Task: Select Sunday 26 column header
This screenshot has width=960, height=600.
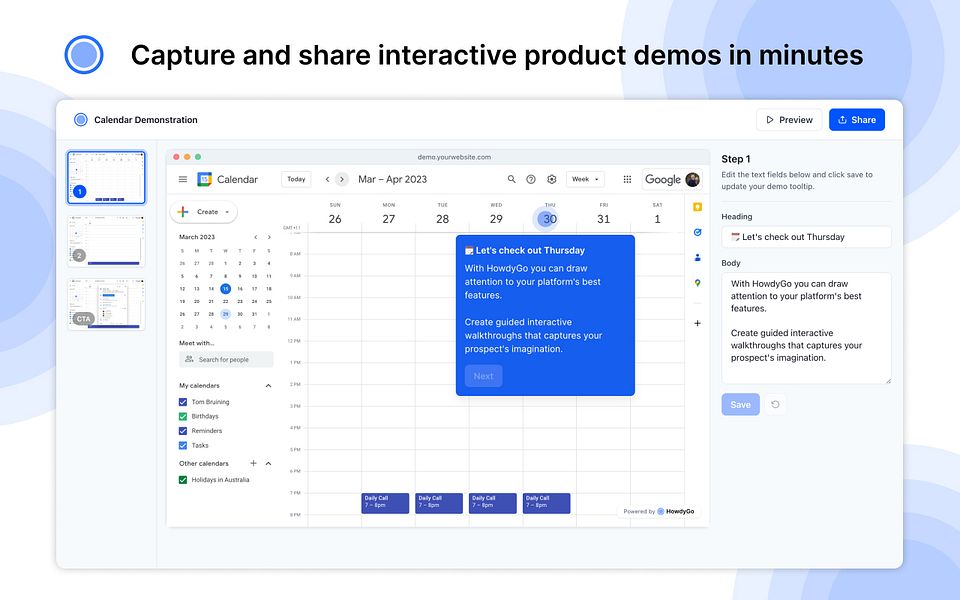Action: pyautogui.click(x=335, y=215)
